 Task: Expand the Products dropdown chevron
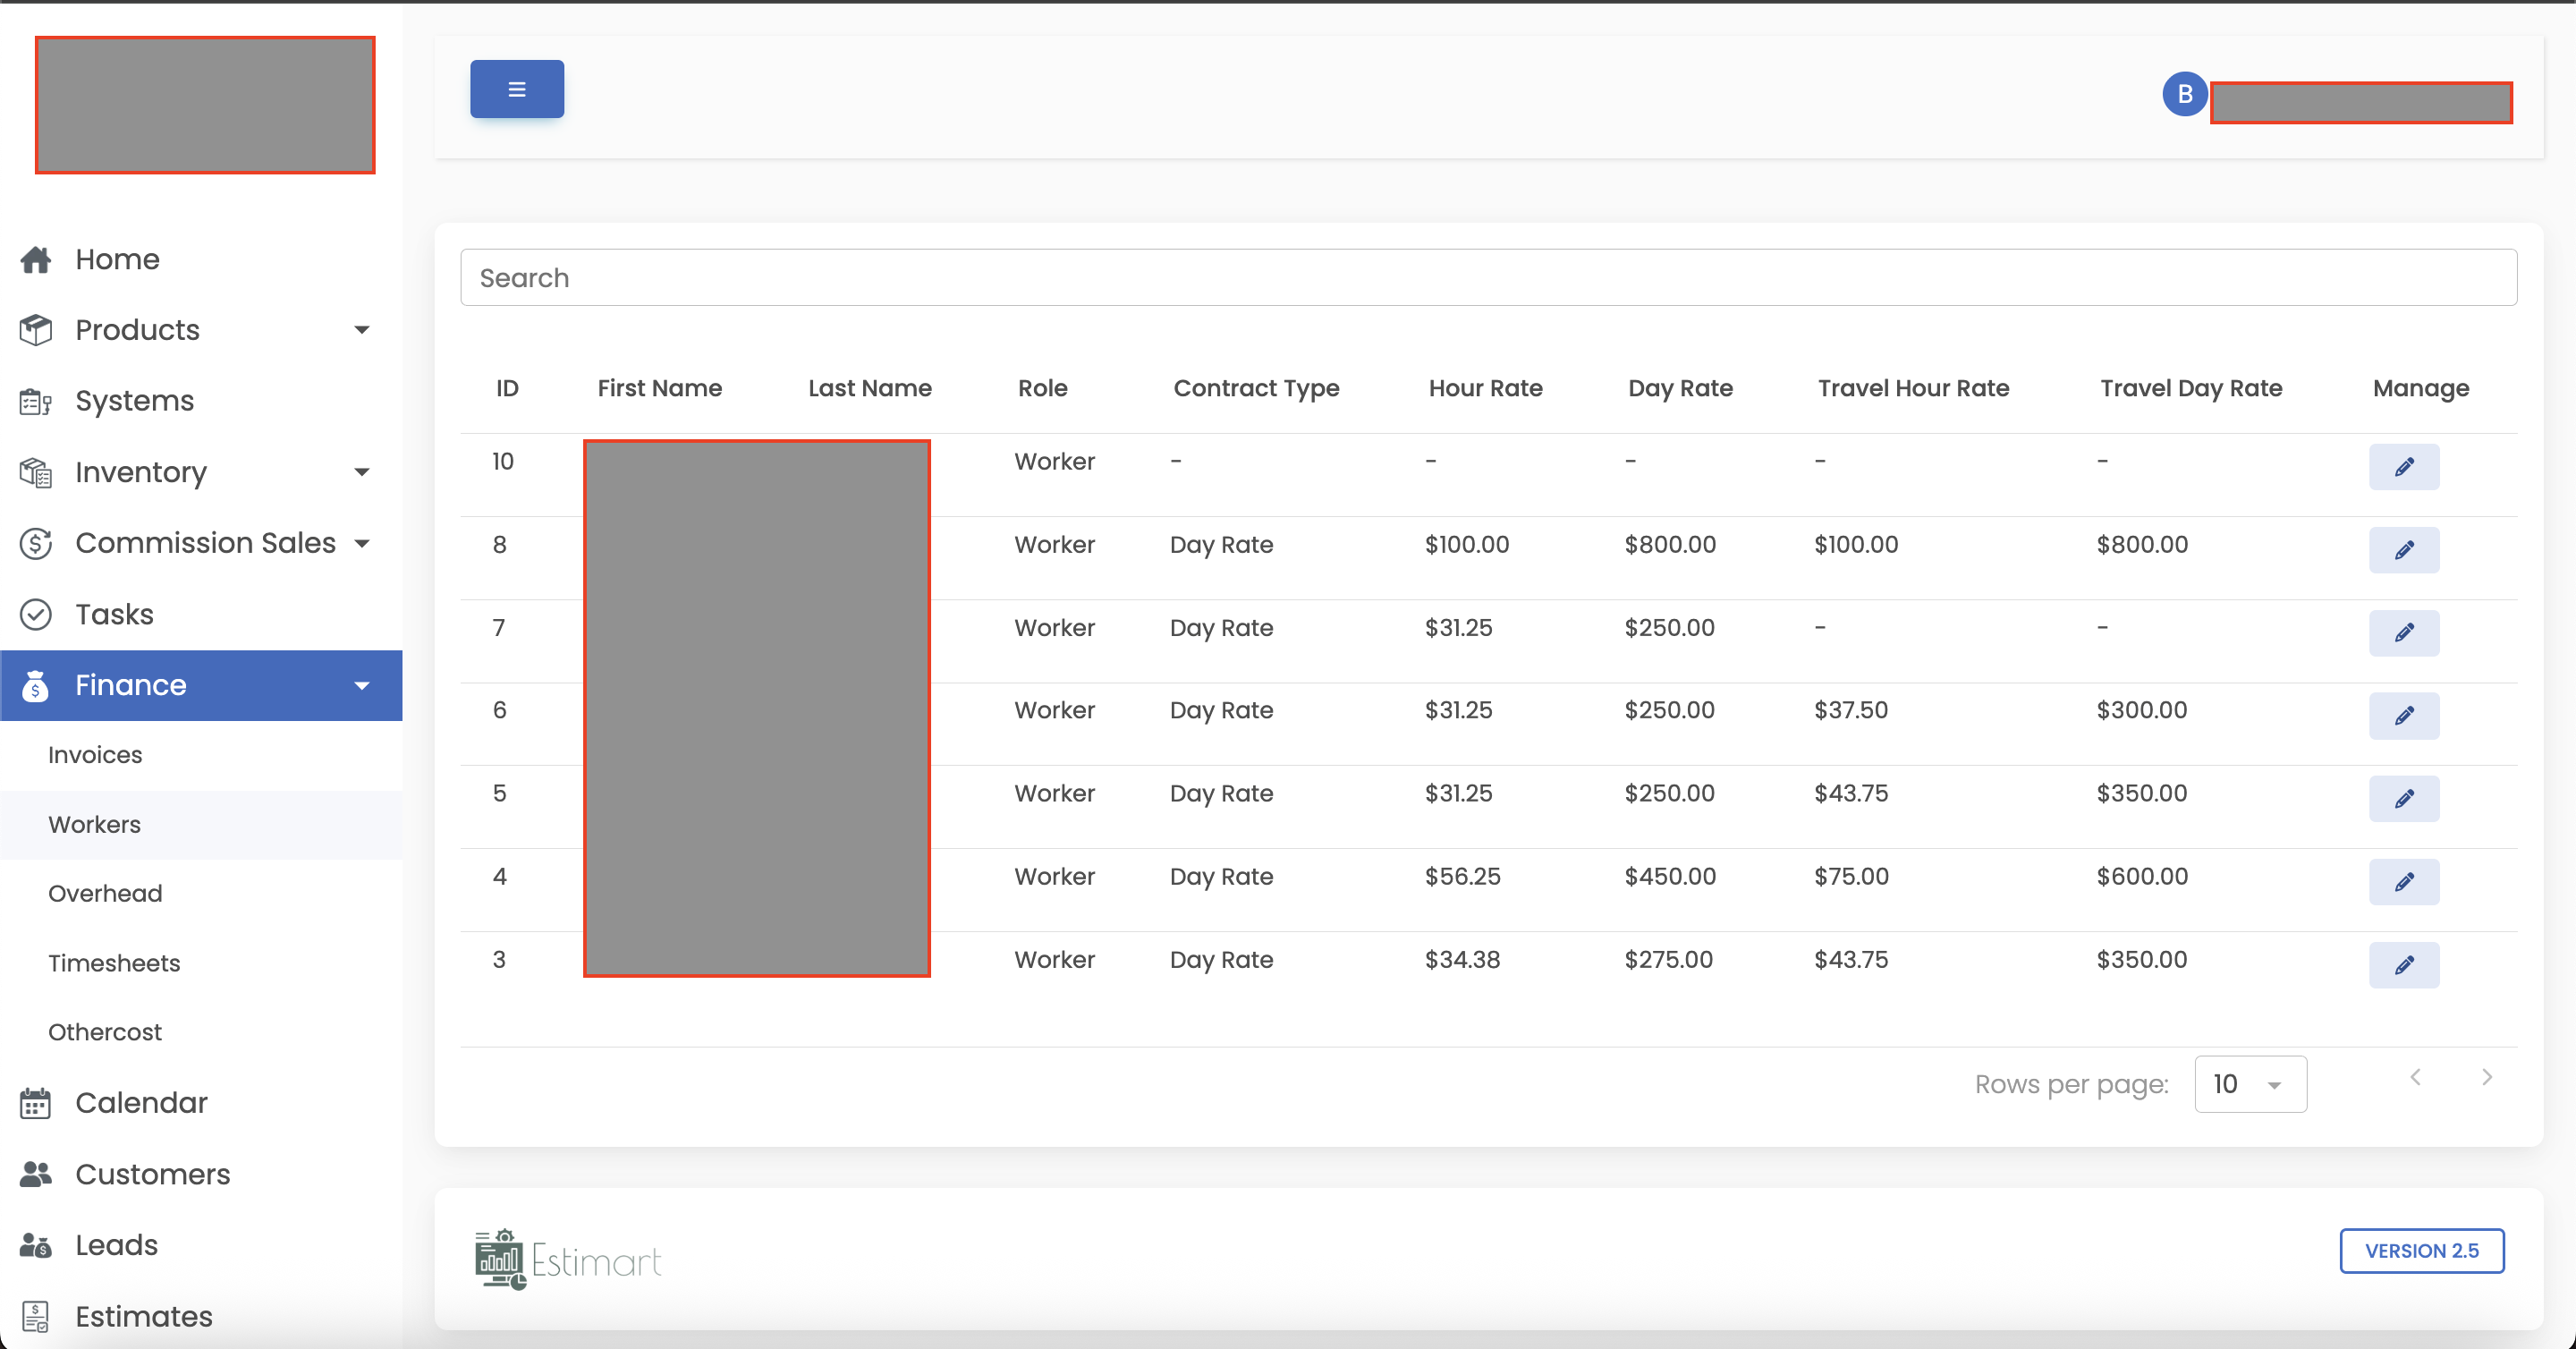[362, 330]
